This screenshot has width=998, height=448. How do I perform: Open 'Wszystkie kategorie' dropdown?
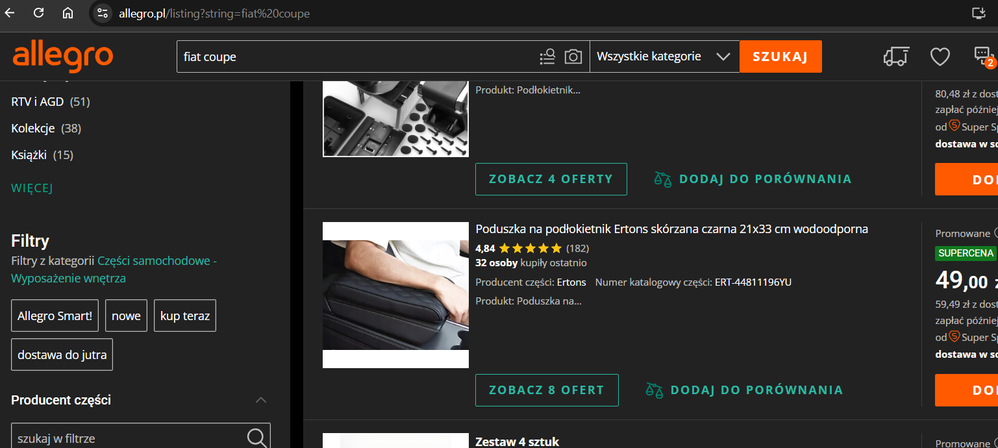coord(664,57)
